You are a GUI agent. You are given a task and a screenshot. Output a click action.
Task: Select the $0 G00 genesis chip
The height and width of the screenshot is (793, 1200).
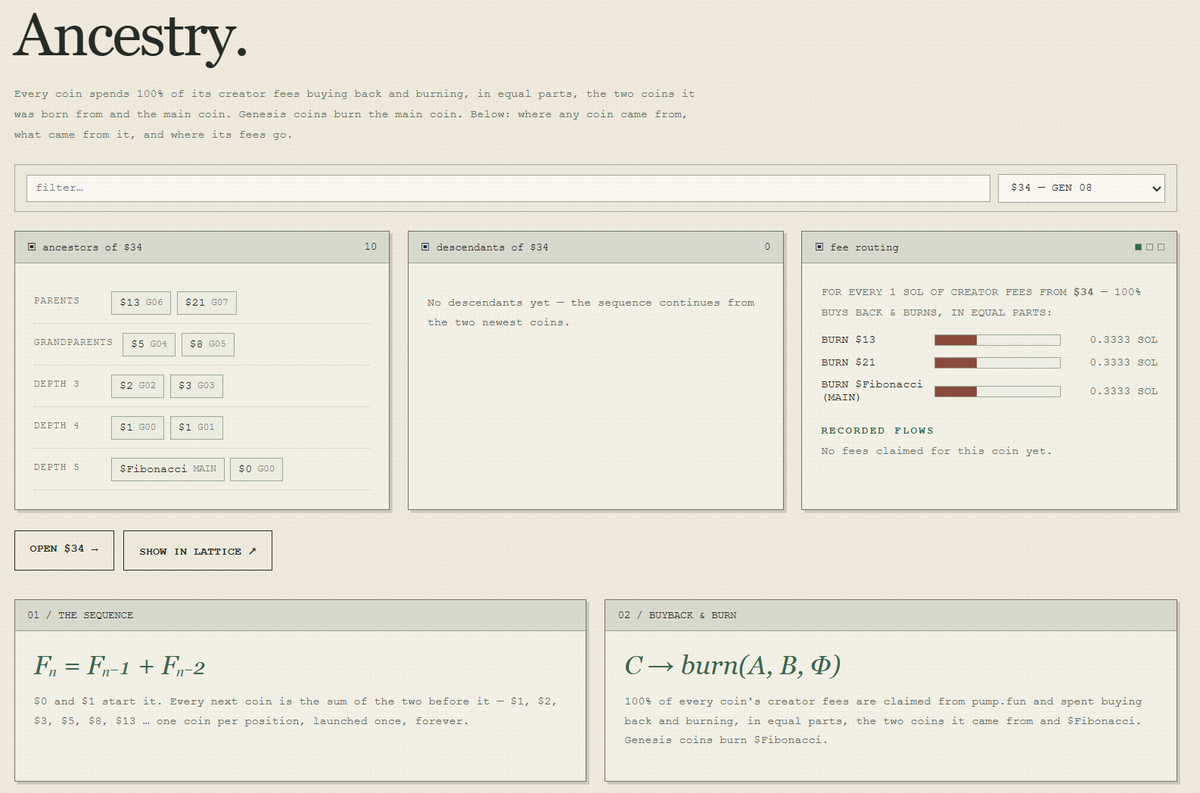pos(257,469)
